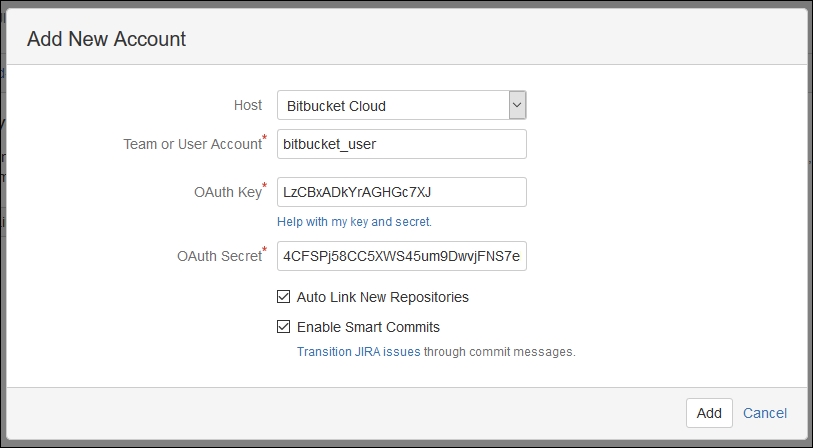Focus the OAuth Secret input field
This screenshot has width=813, height=448.
click(402, 256)
